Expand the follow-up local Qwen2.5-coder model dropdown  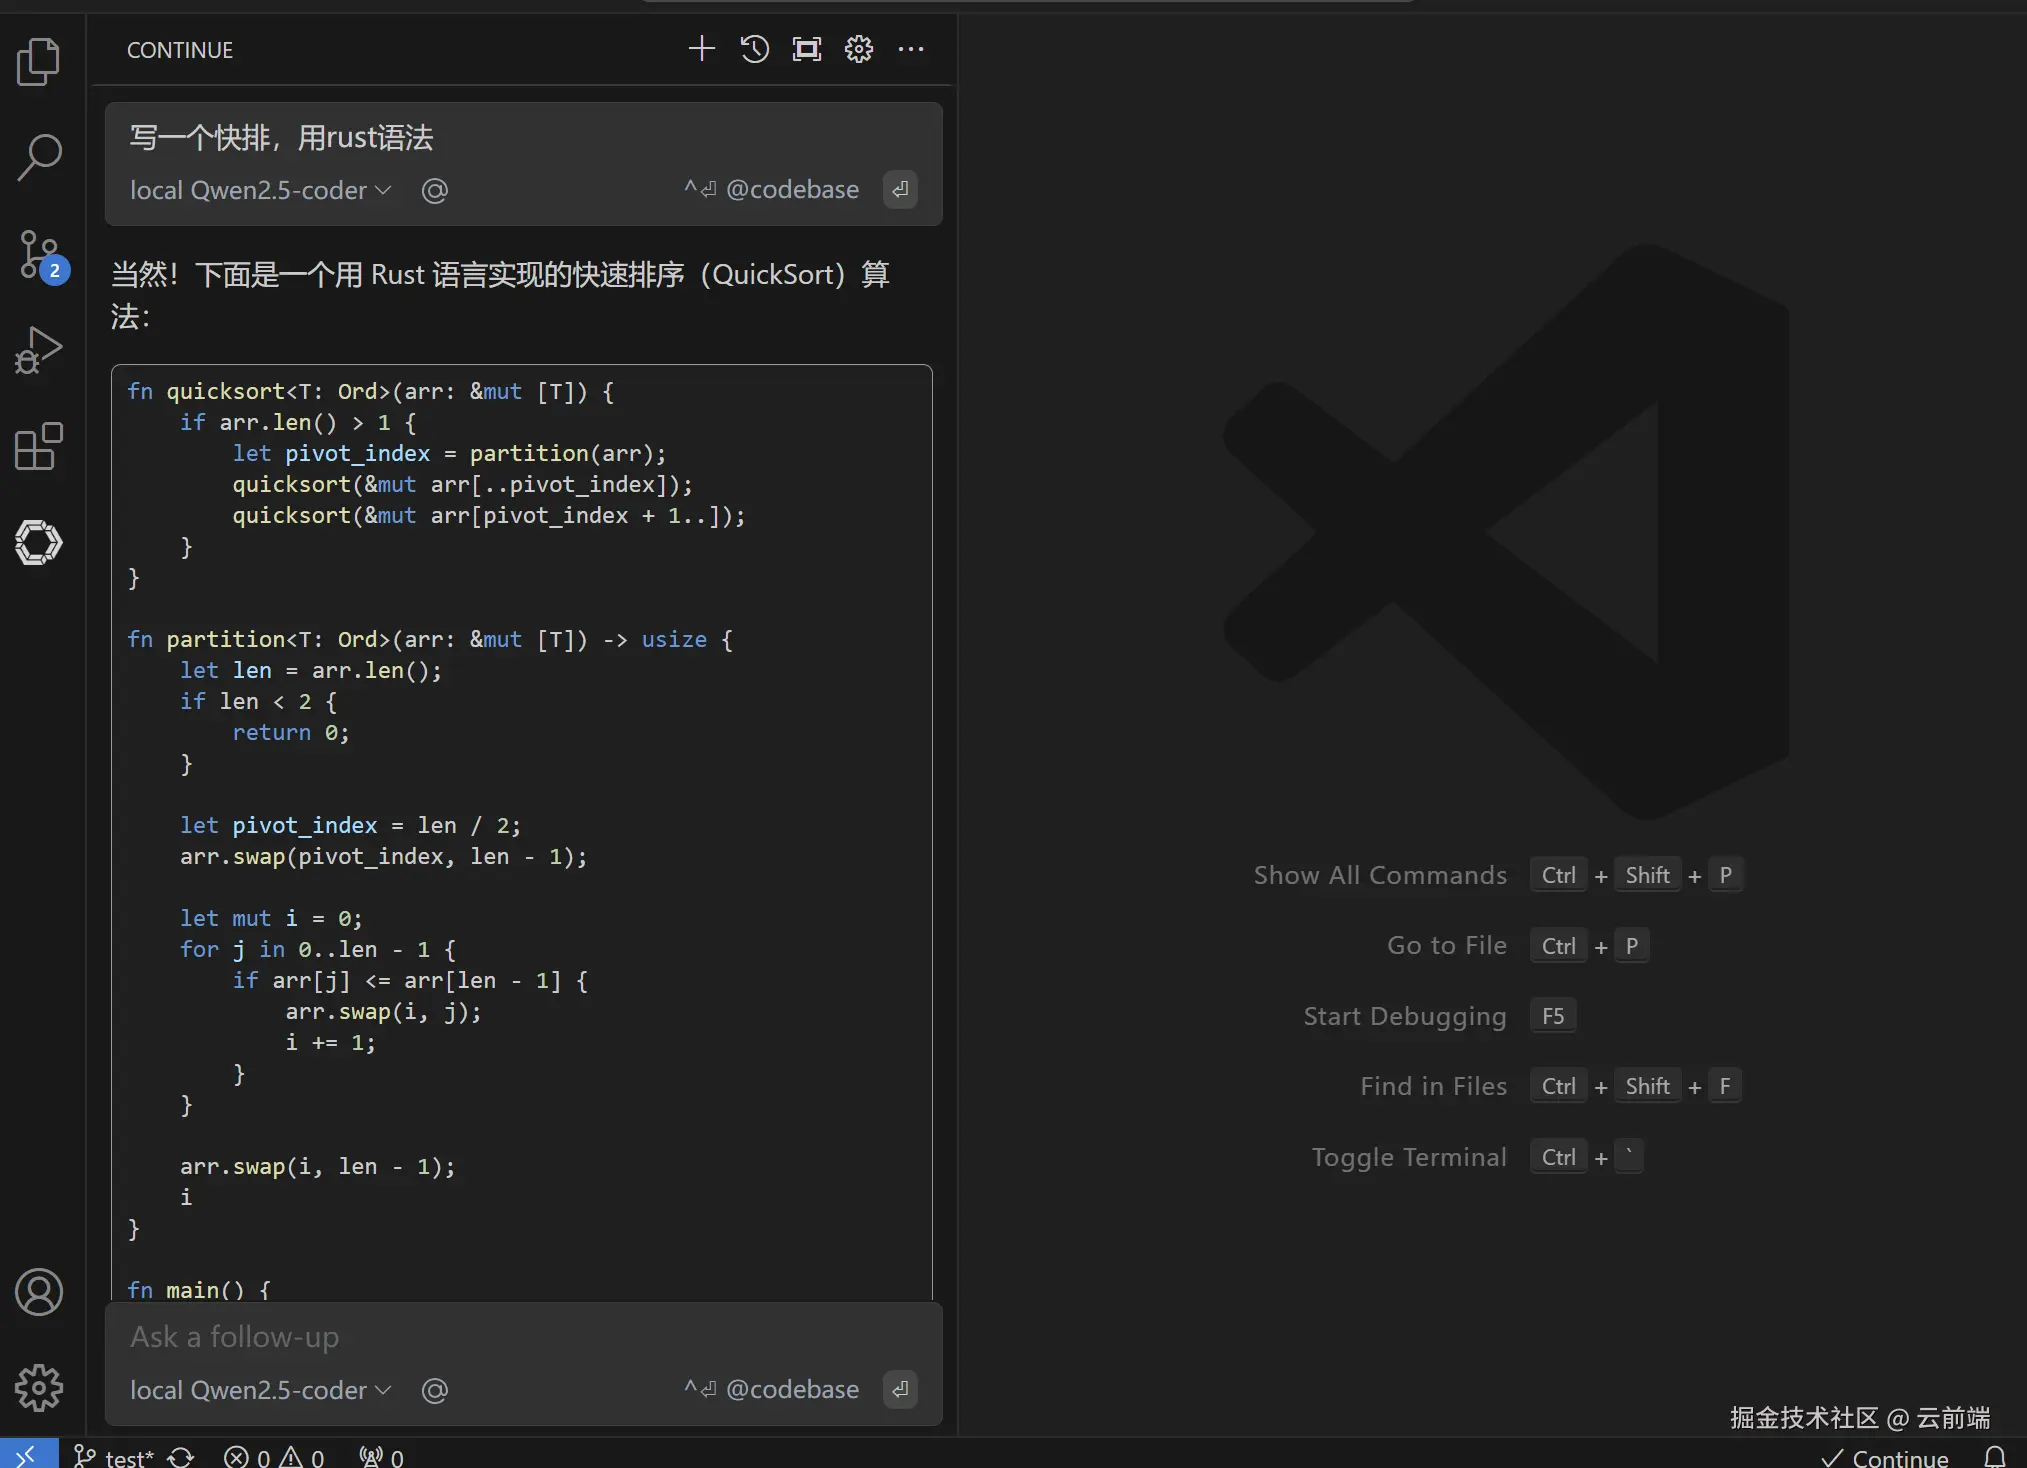[x=260, y=1390]
